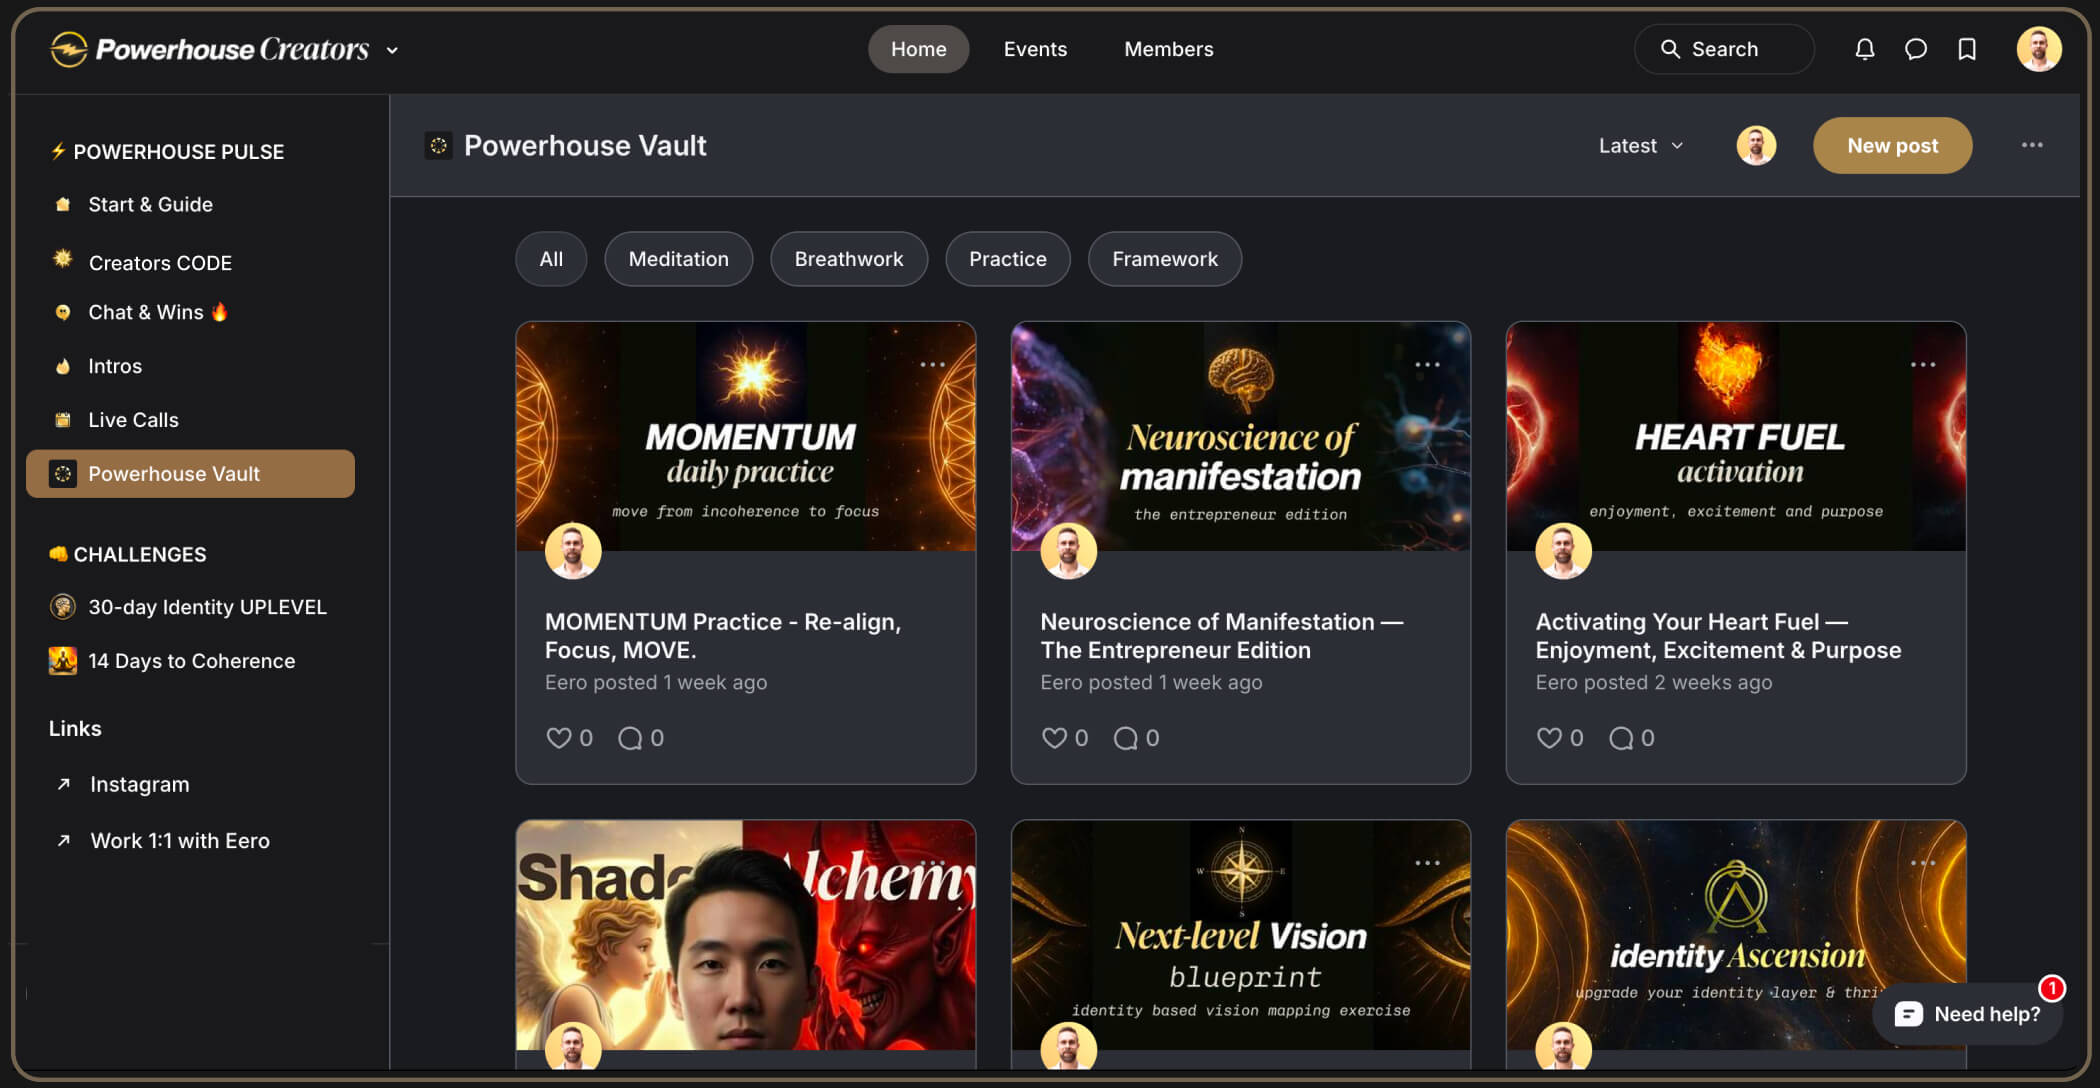Screen dimensions: 2100x1088
Task: Switch to the Events tab
Action: (1035, 49)
